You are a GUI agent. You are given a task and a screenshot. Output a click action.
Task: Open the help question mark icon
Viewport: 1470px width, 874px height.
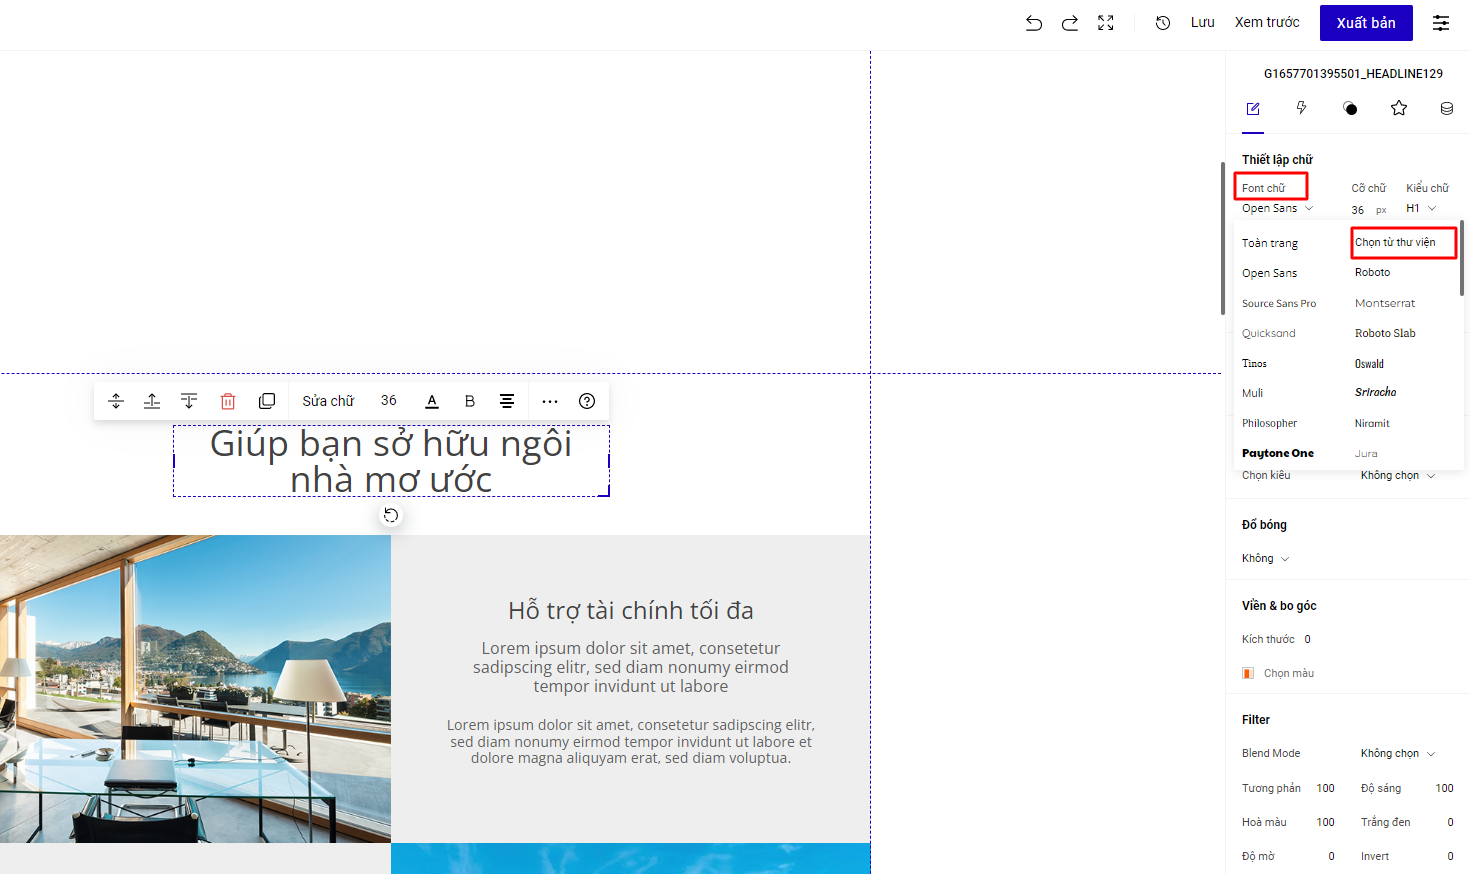click(x=587, y=401)
